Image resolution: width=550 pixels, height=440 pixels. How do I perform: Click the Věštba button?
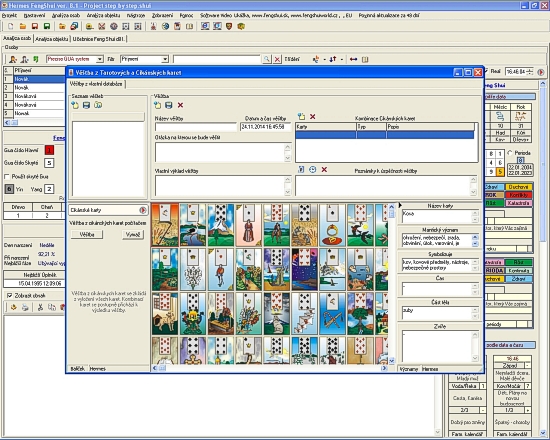(x=87, y=234)
